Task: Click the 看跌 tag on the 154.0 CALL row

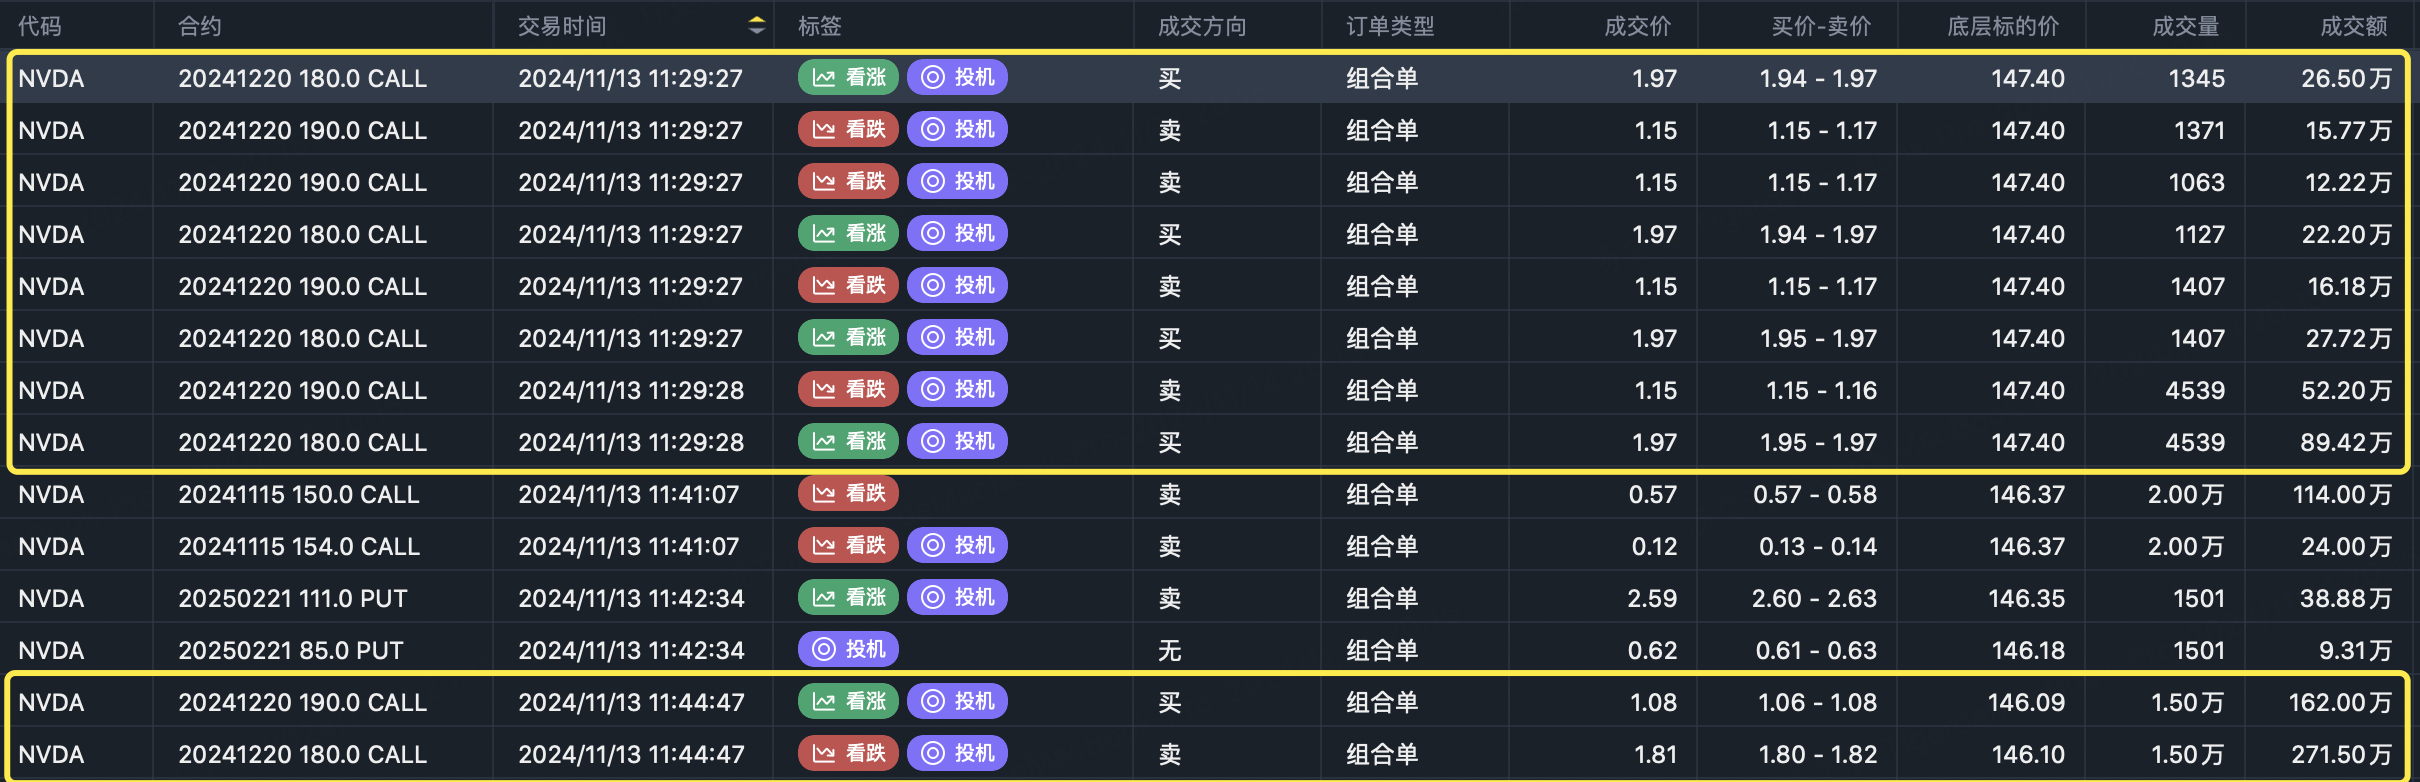Action: pyautogui.click(x=848, y=546)
